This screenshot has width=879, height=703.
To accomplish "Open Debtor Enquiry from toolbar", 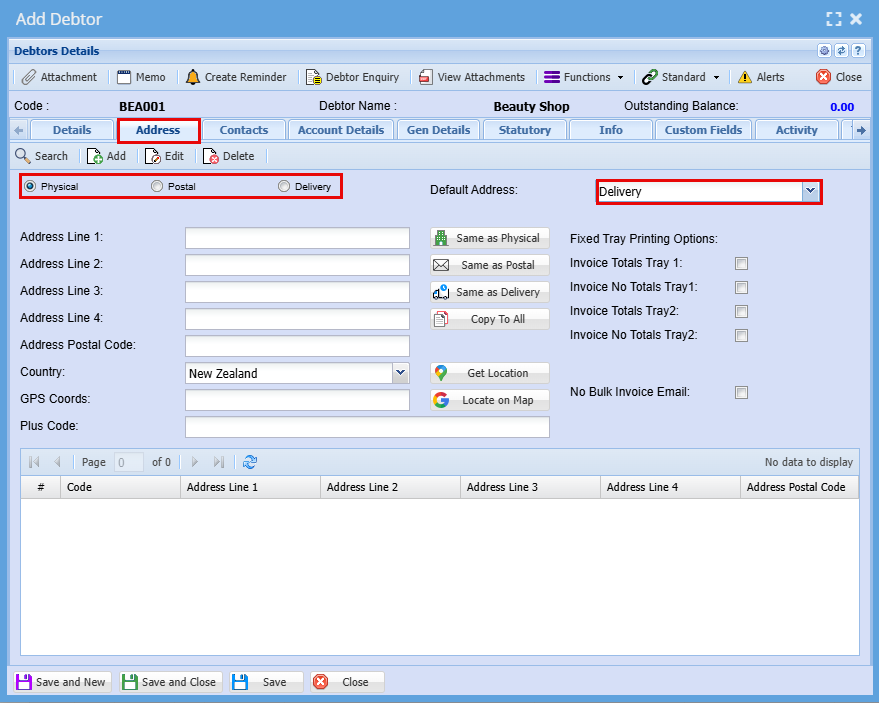I will (x=352, y=77).
